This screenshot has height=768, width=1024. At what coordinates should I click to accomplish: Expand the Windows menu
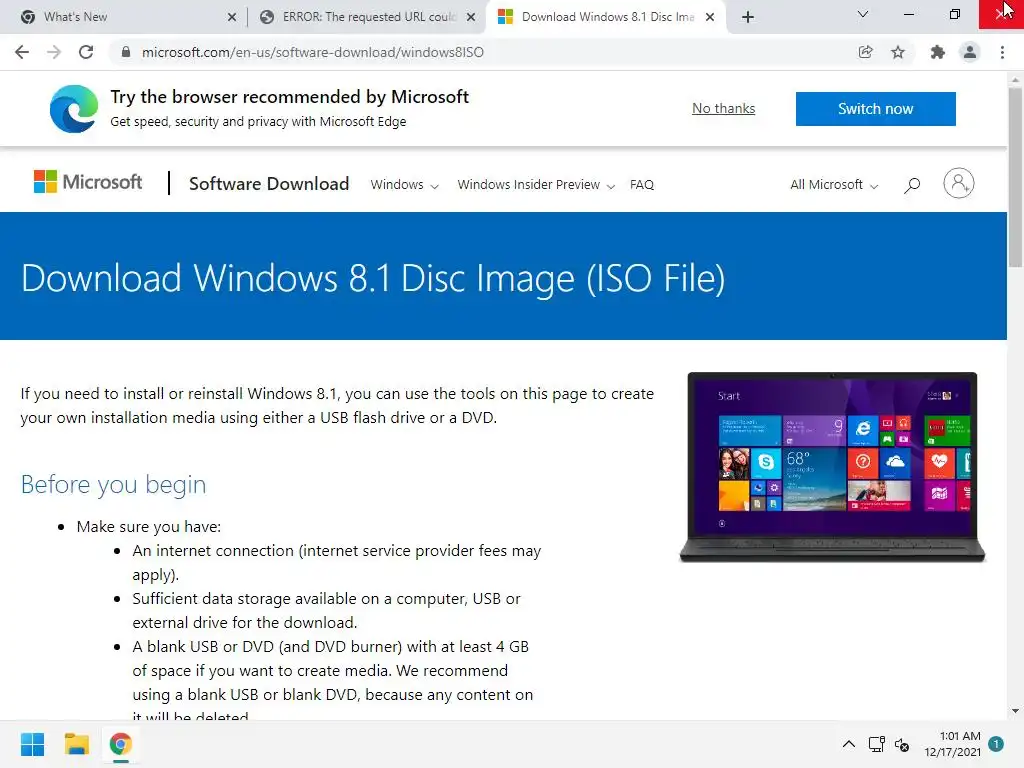(404, 185)
